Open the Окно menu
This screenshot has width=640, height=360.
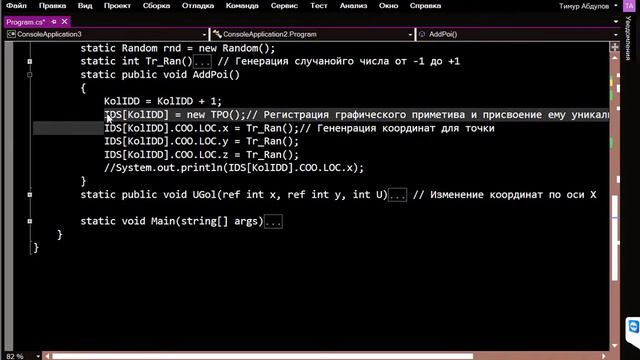click(388, 6)
